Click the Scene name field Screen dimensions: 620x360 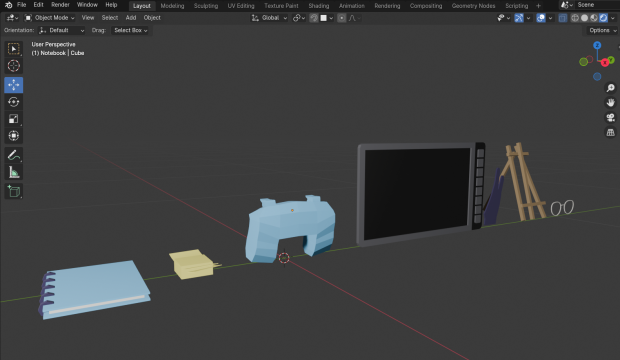point(597,5)
